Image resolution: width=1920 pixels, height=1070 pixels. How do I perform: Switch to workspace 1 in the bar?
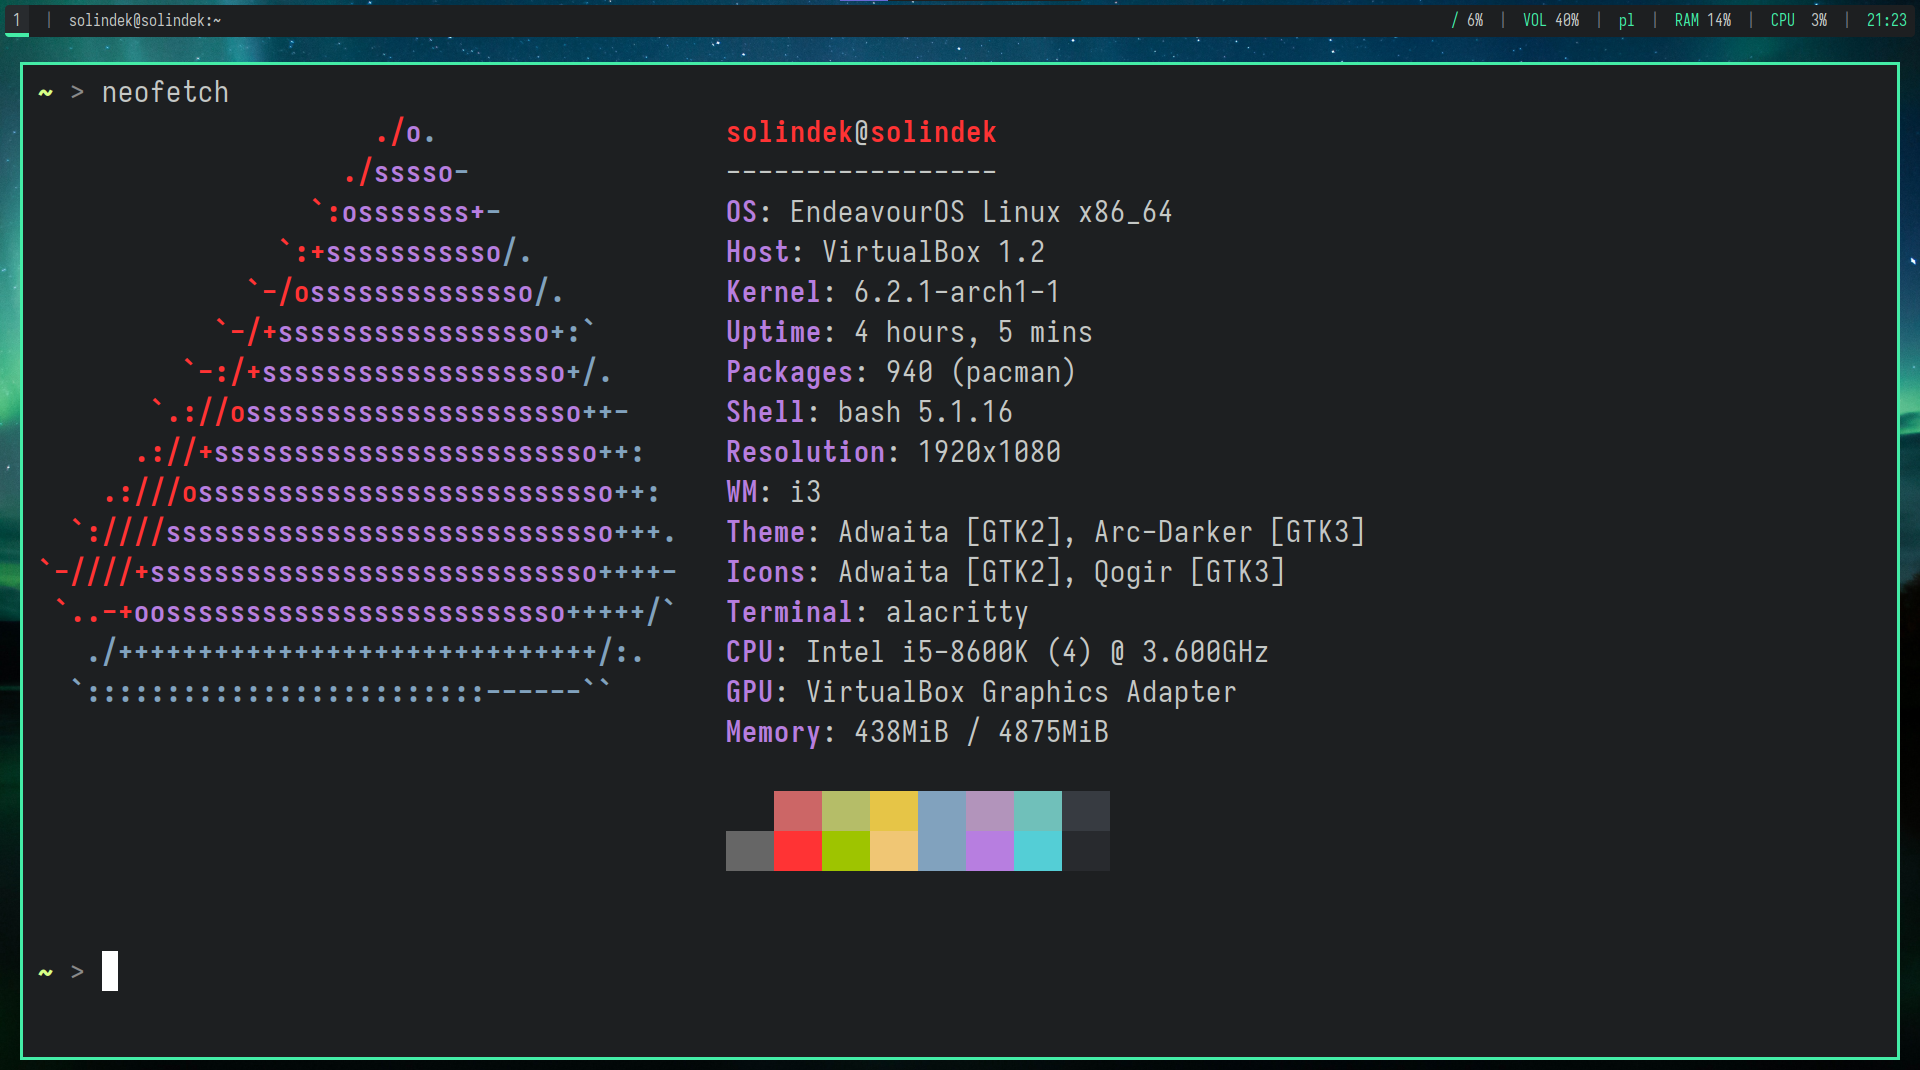tap(17, 20)
